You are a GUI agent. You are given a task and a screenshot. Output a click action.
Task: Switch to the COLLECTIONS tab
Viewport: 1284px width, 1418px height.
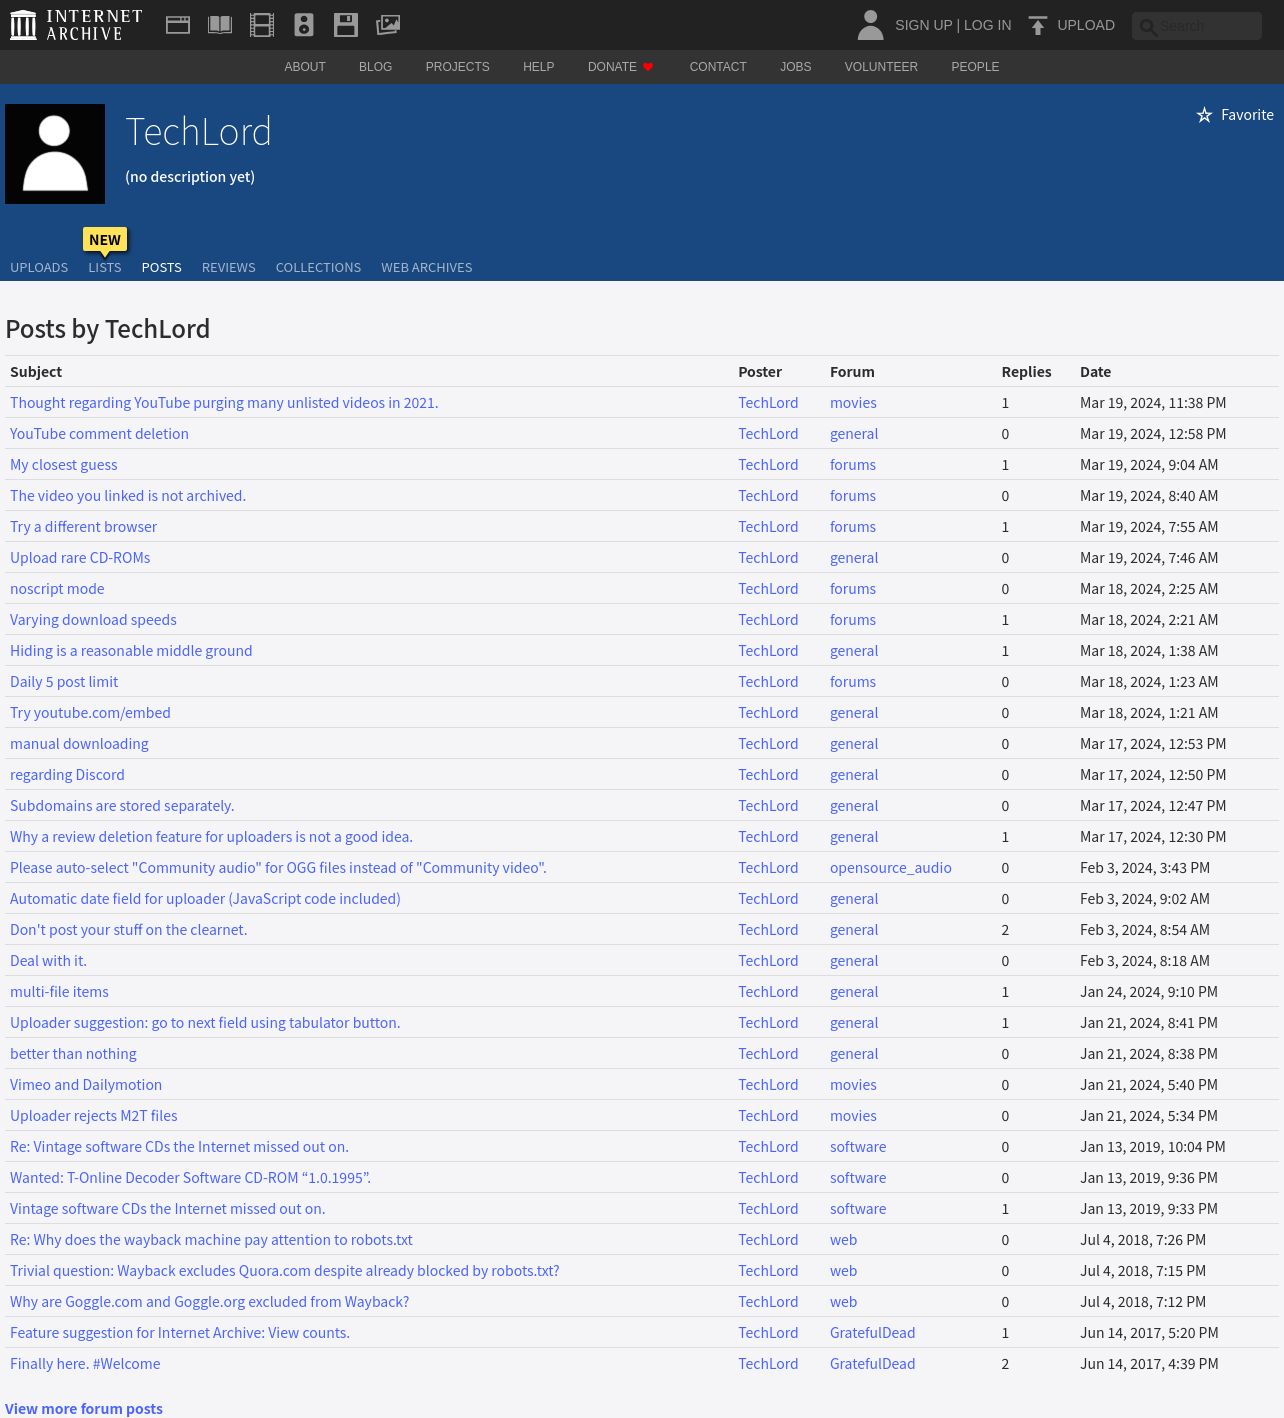(x=318, y=268)
